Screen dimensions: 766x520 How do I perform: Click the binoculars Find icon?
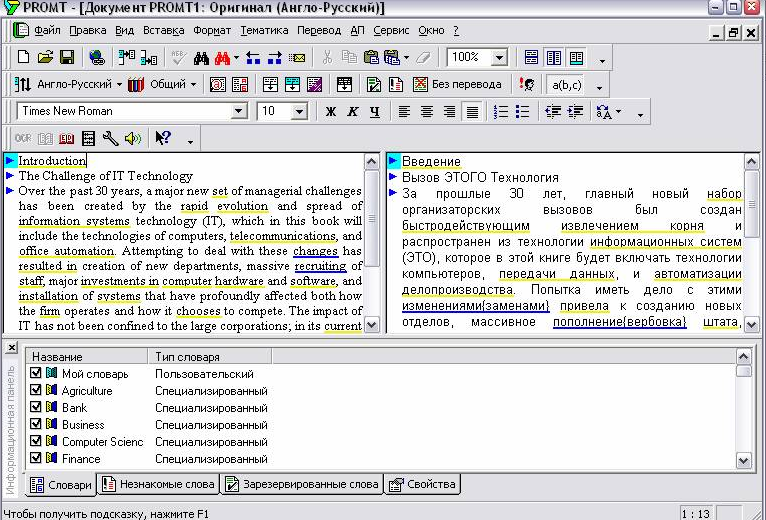tap(201, 58)
